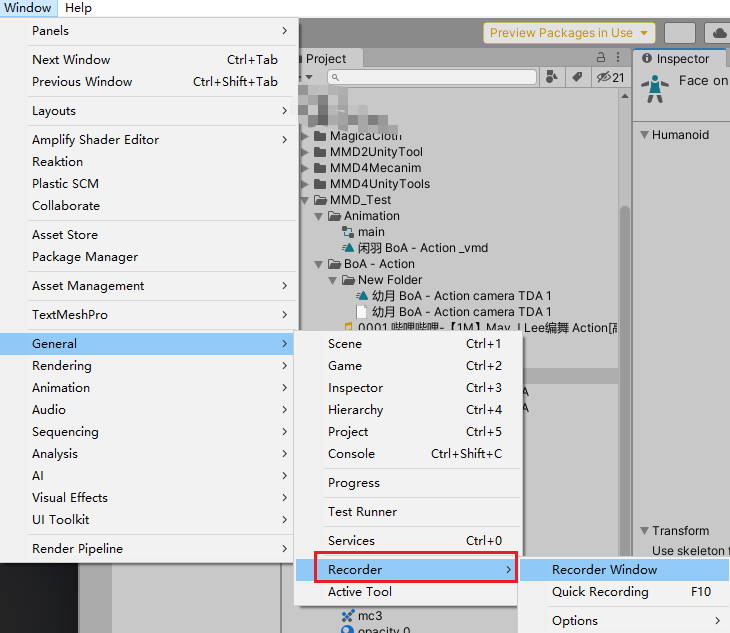
Task: Open the Project panel three-dot options menu
Action: (x=618, y=59)
